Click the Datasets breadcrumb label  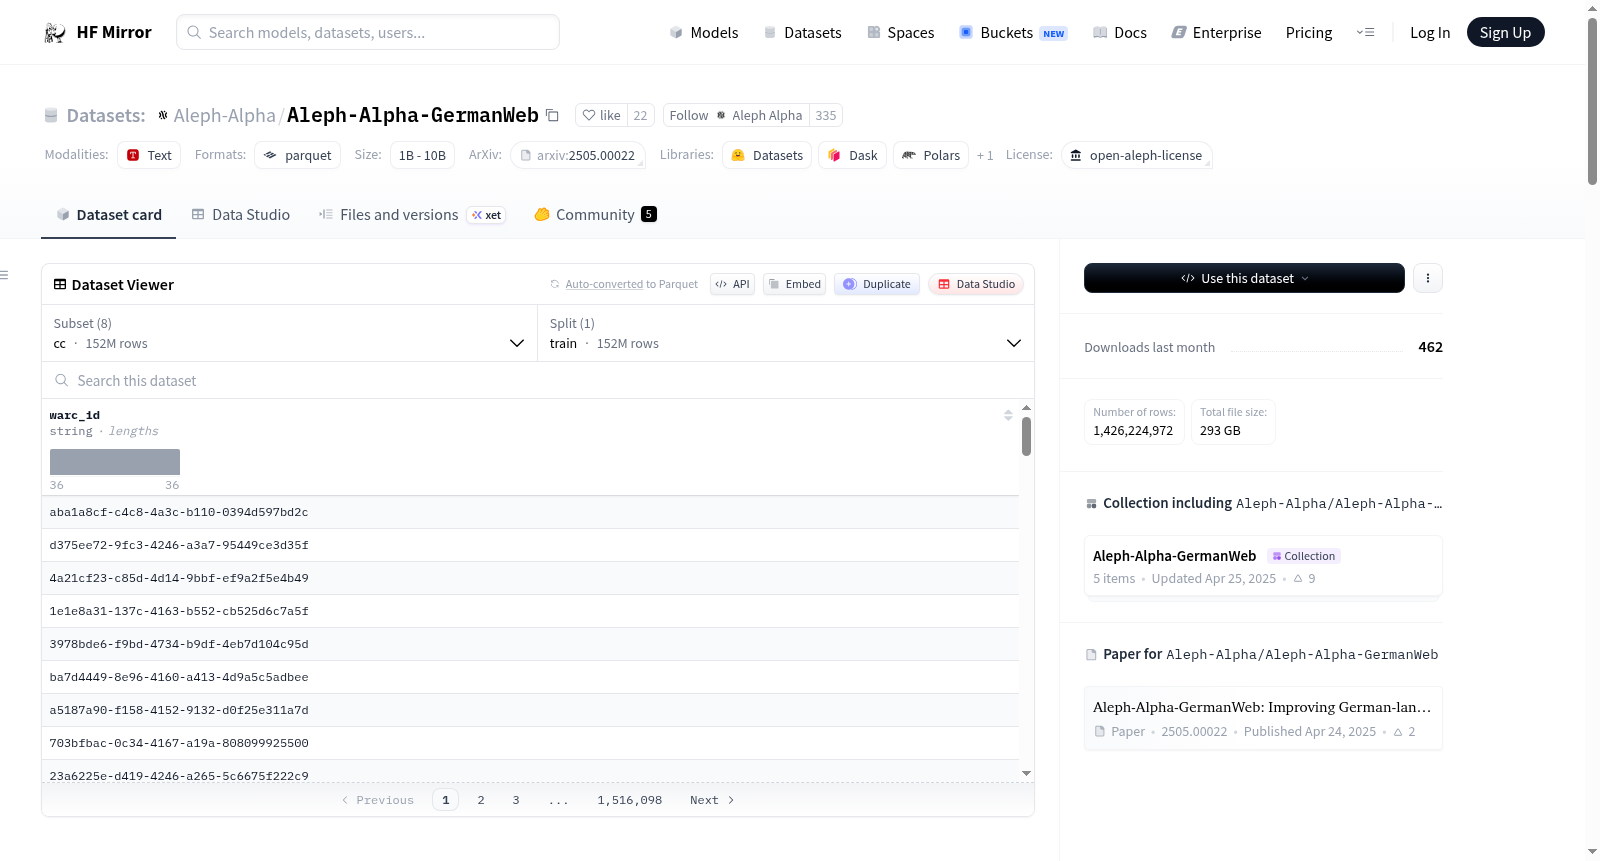coord(106,115)
